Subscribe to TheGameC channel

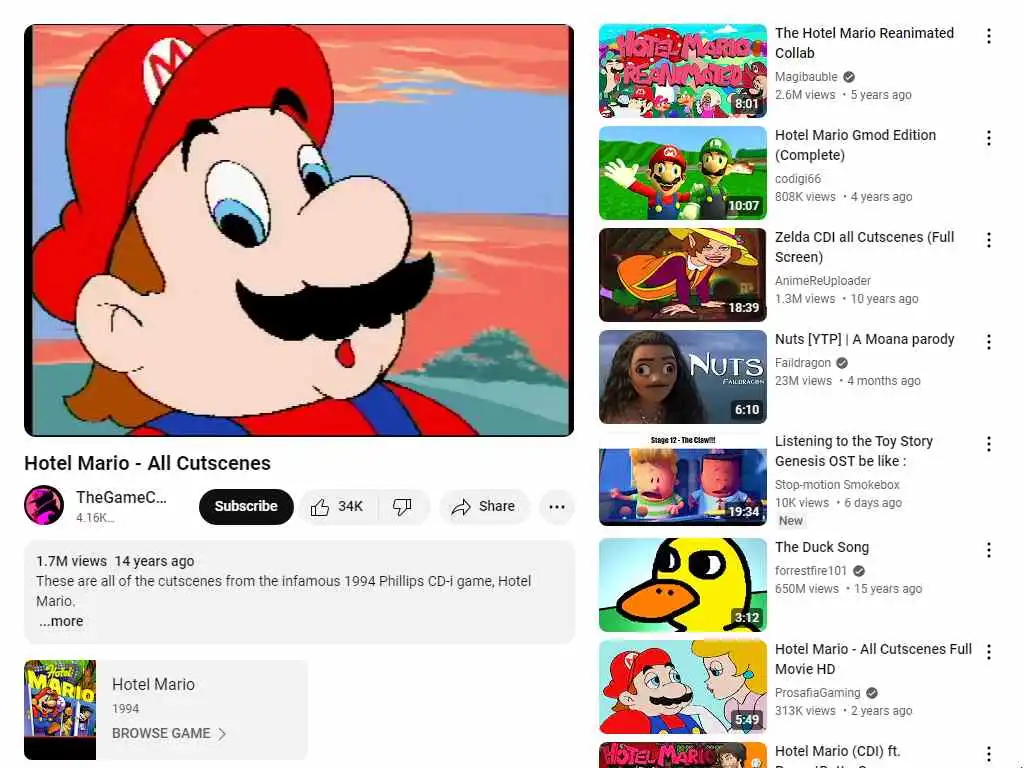point(246,507)
